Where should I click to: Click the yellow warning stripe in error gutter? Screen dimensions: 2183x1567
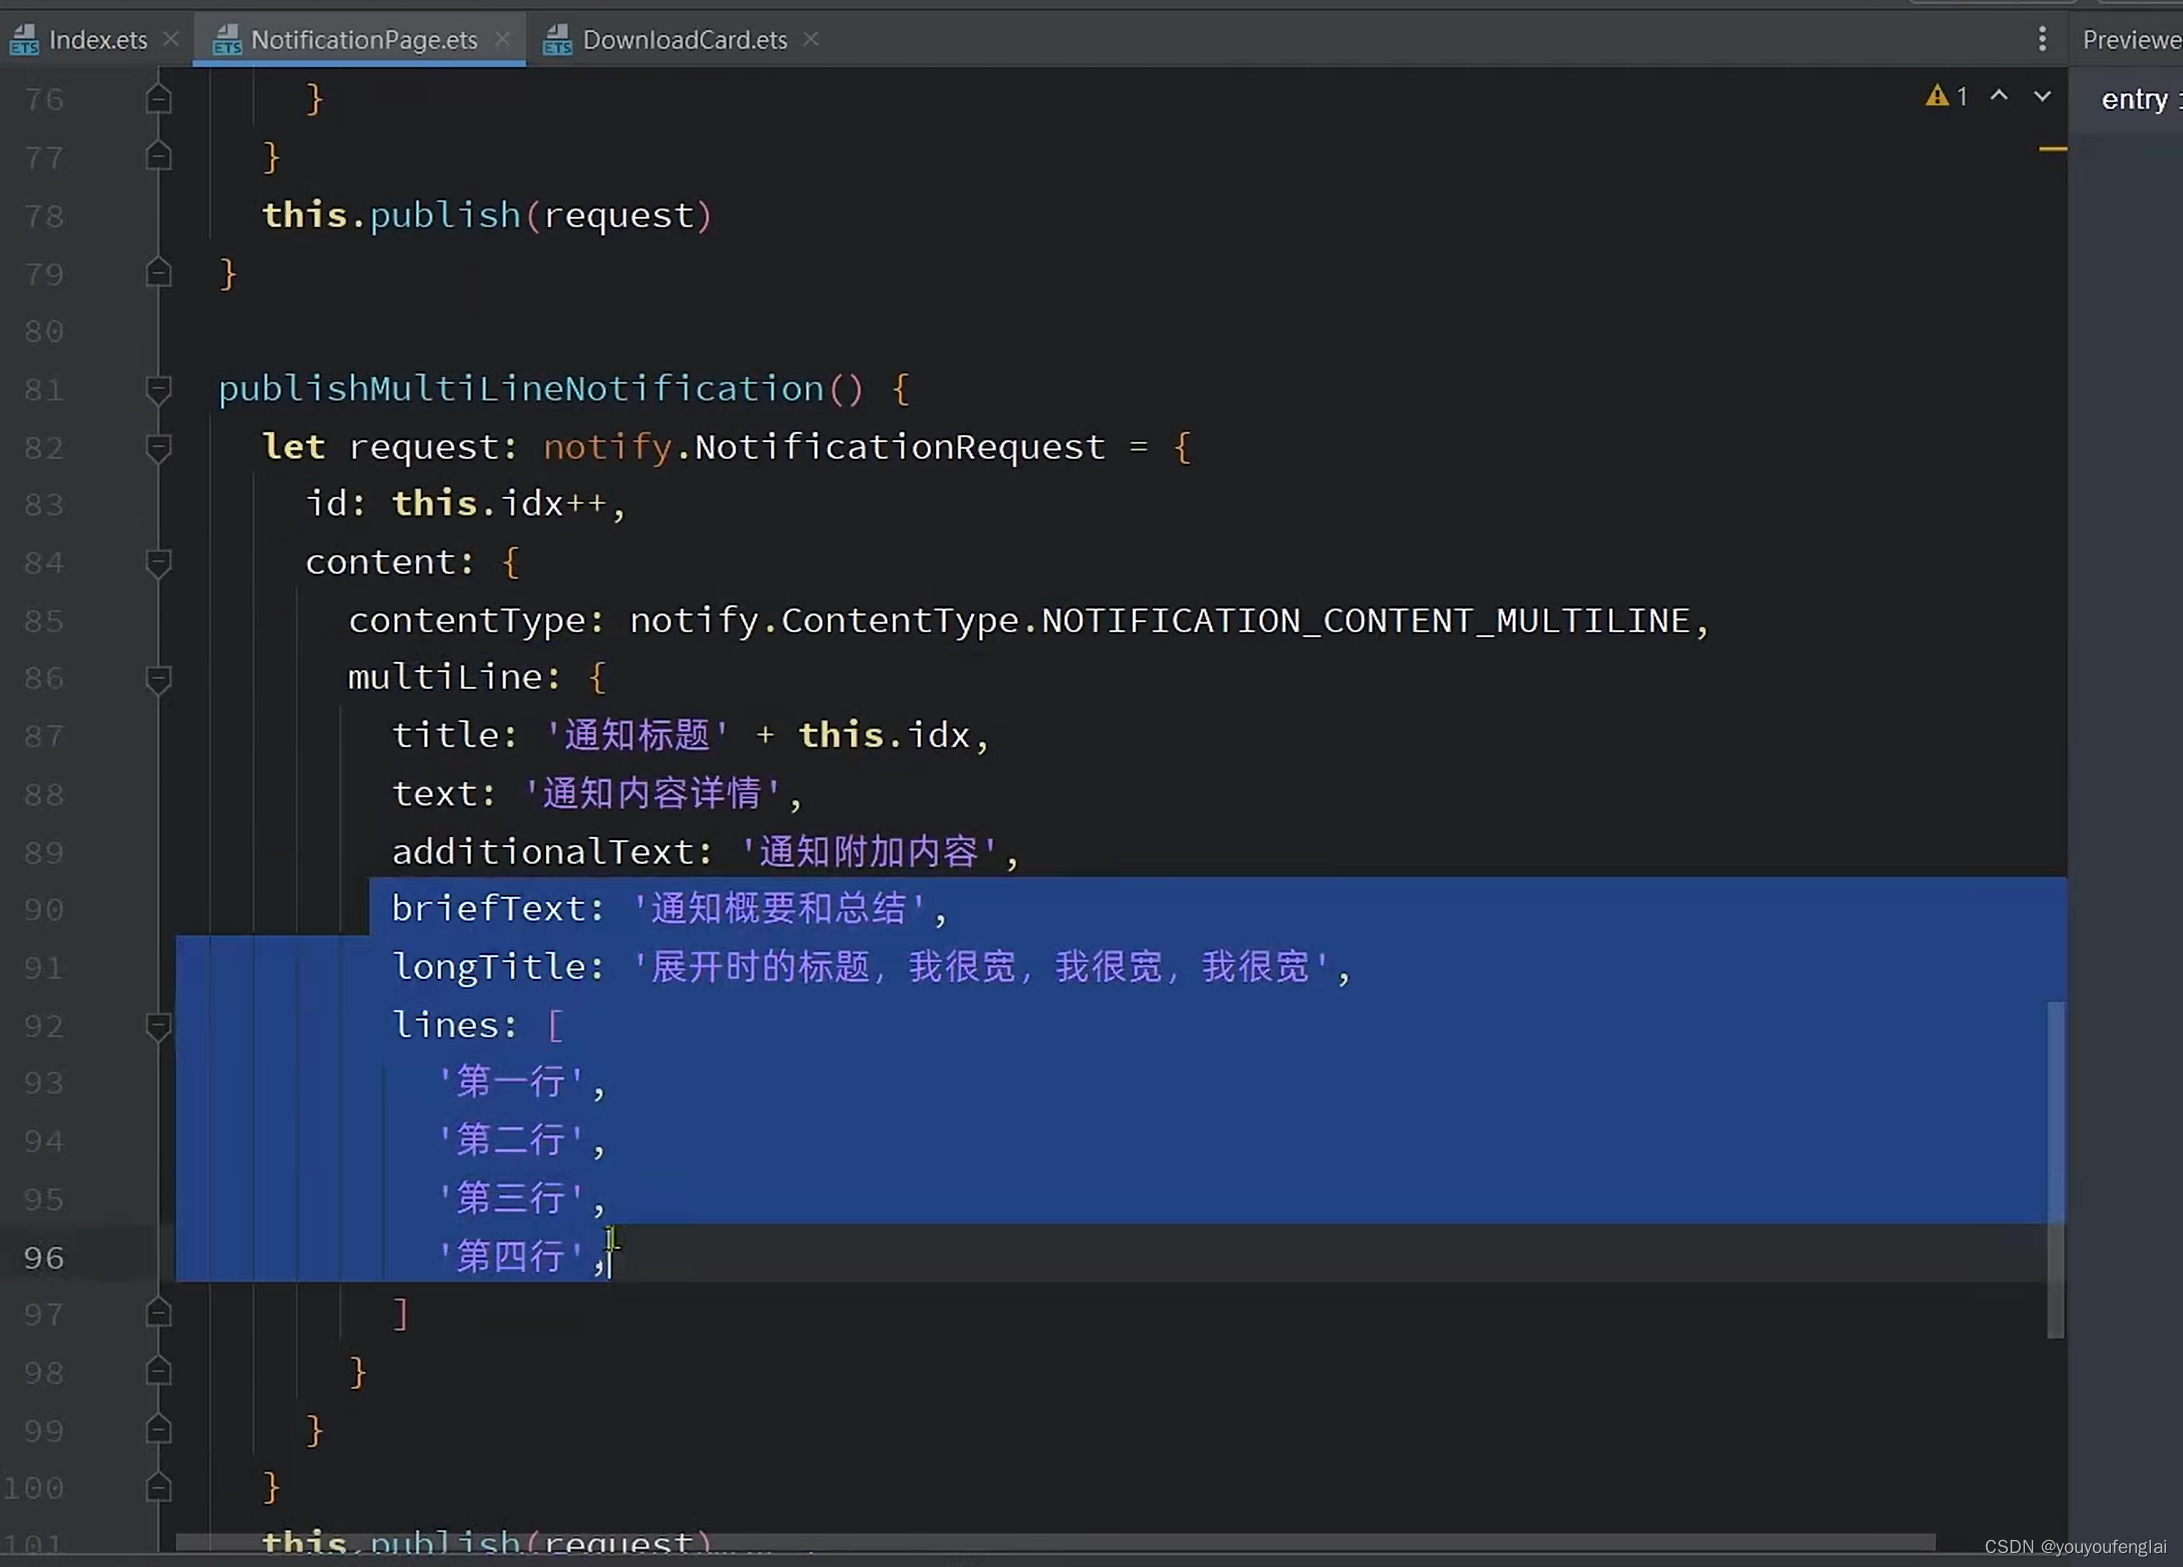(x=2052, y=149)
